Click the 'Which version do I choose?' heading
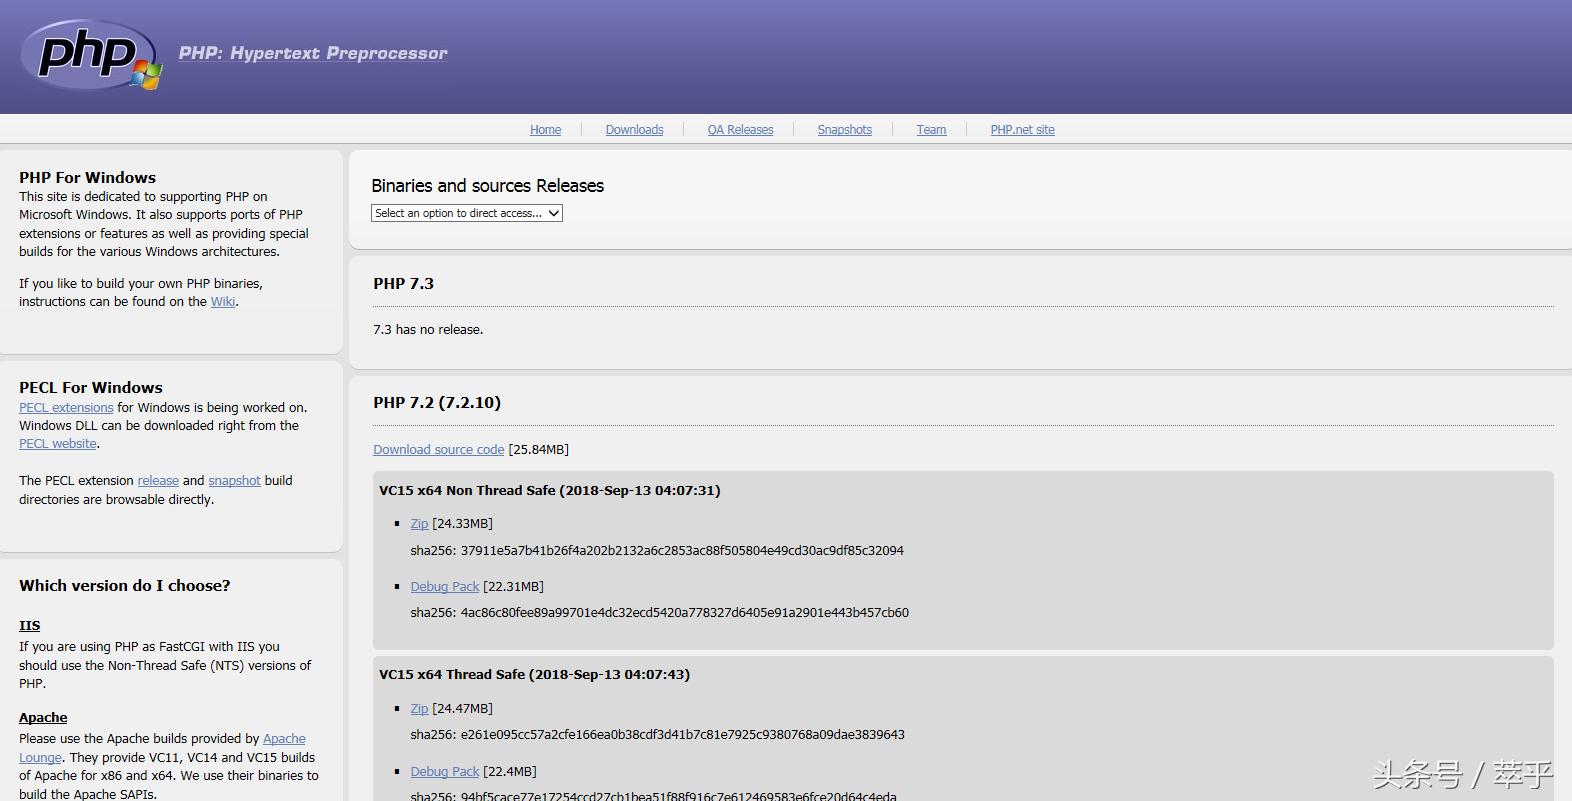The image size is (1572, 801). point(124,586)
